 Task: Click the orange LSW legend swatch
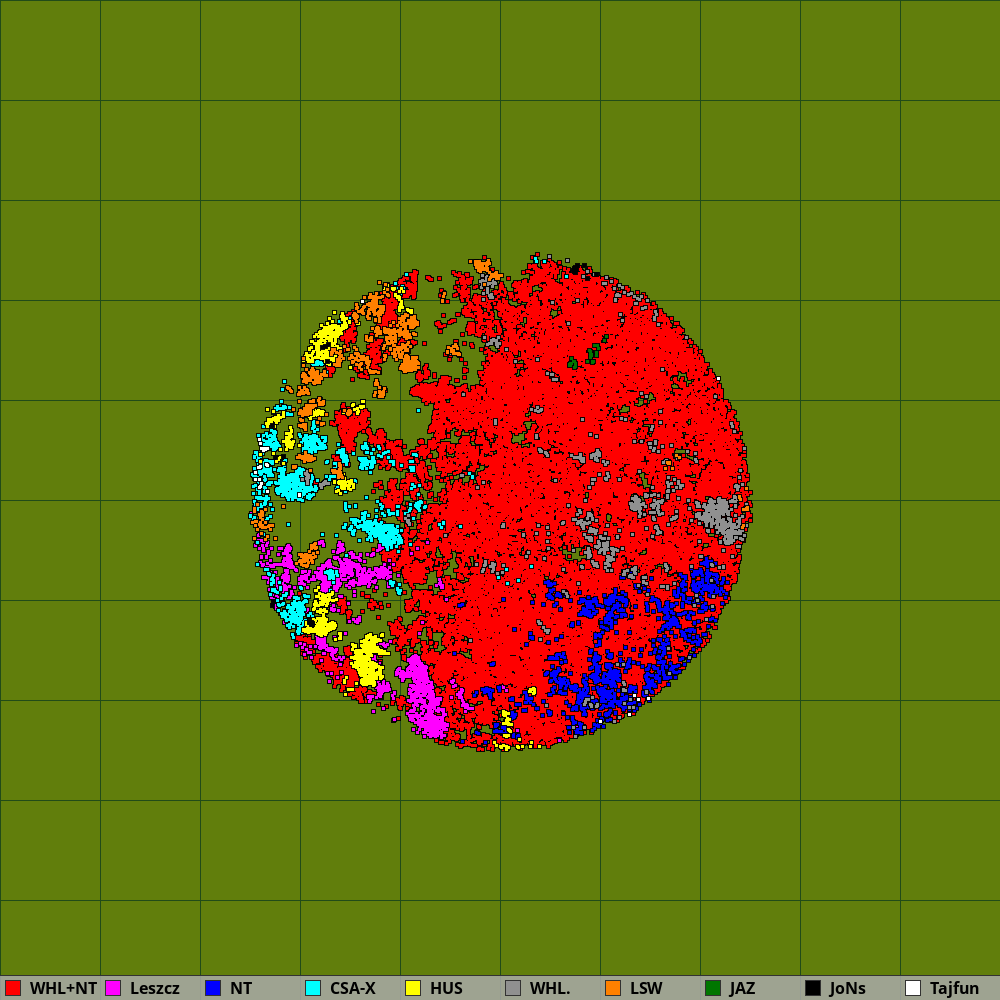613,988
